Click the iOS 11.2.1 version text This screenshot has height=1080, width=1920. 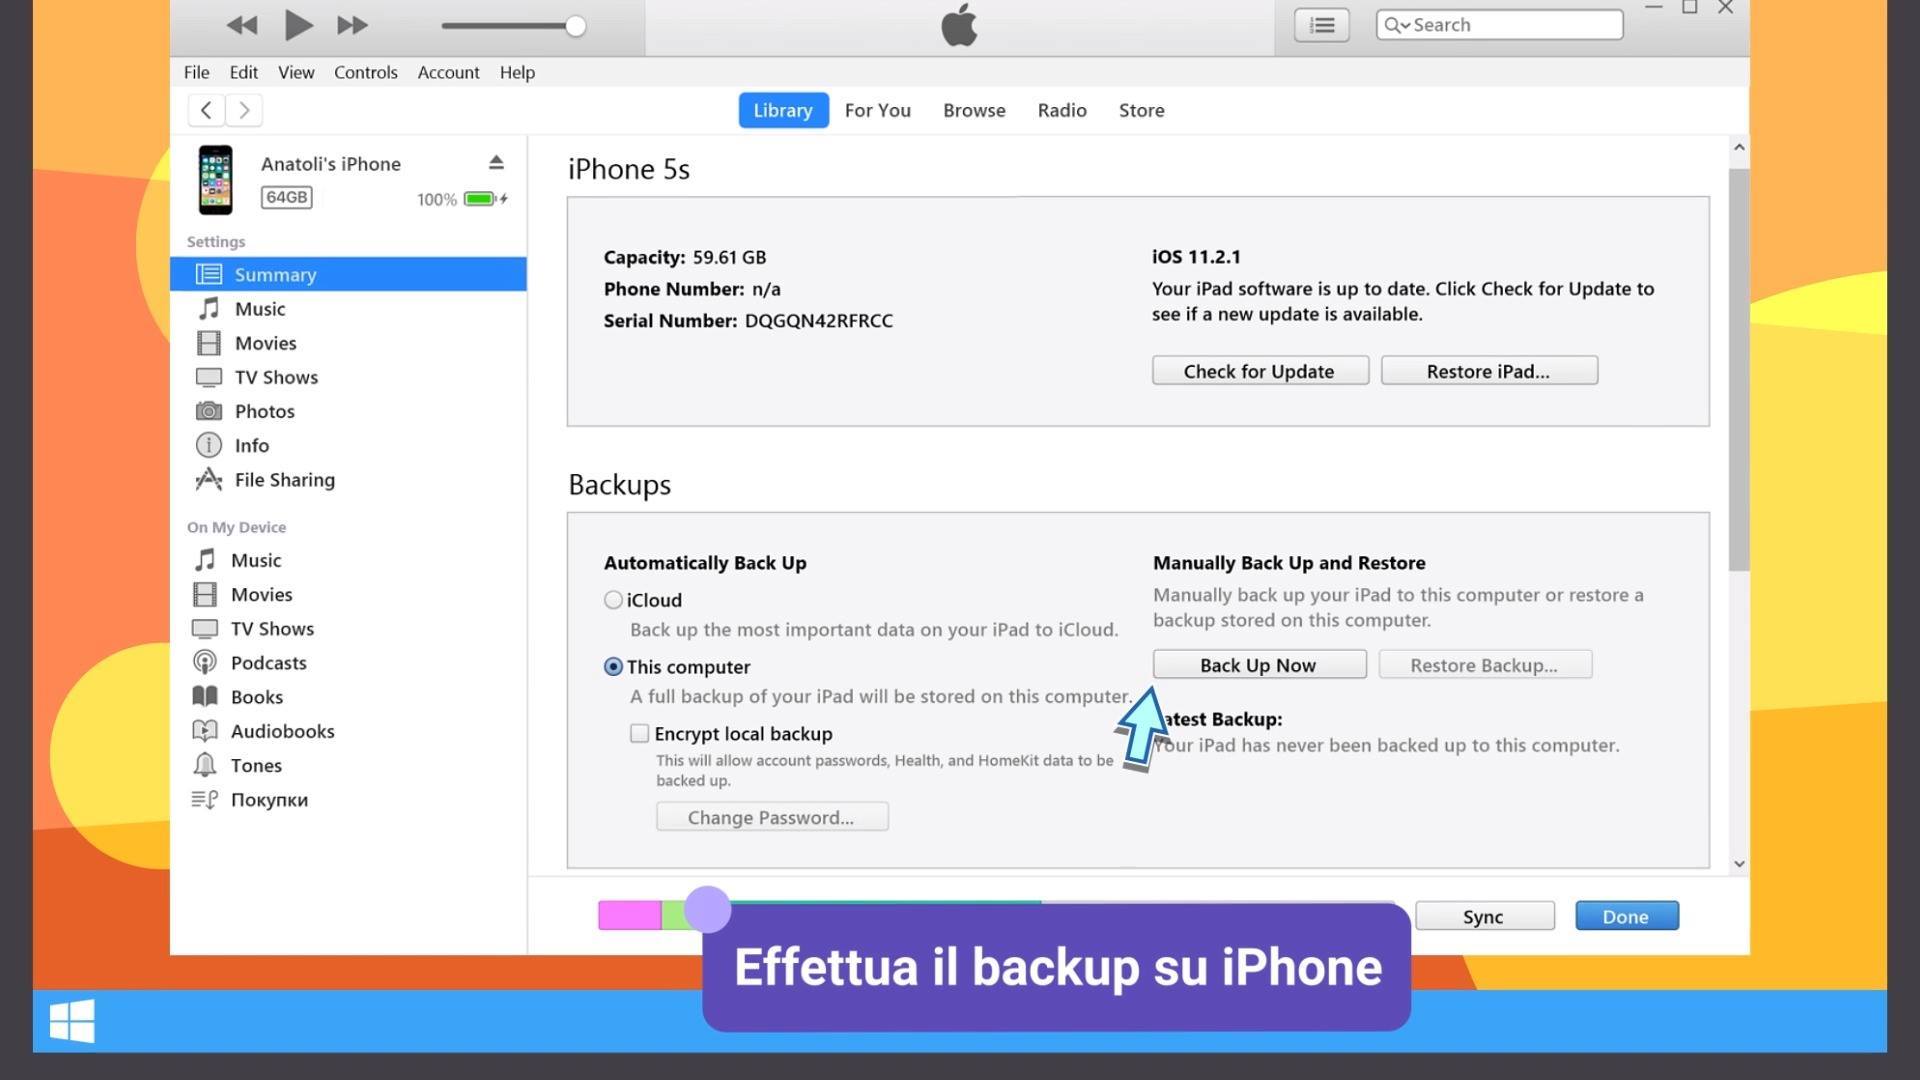pos(1196,257)
